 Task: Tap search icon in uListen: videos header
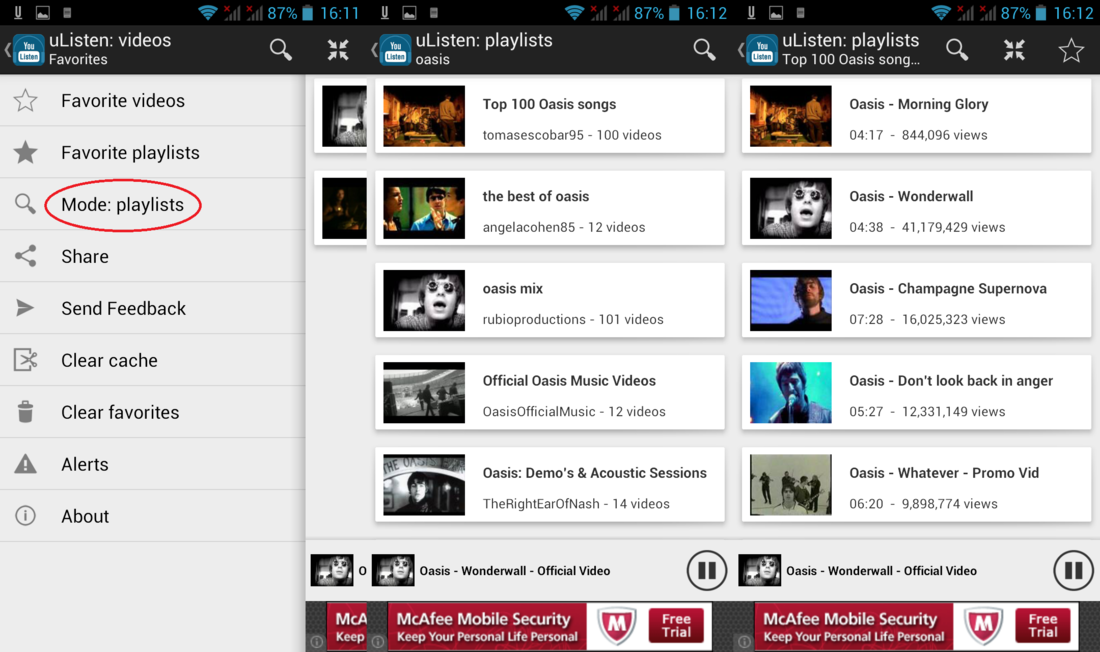click(x=281, y=49)
